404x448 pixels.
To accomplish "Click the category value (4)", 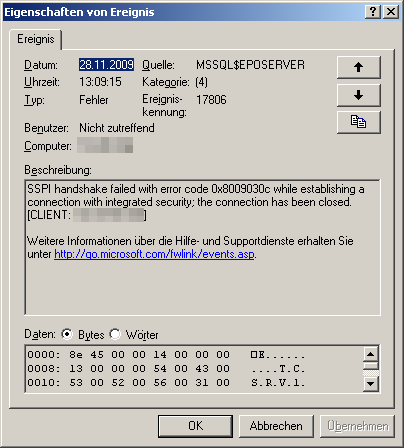I will coord(201,82).
